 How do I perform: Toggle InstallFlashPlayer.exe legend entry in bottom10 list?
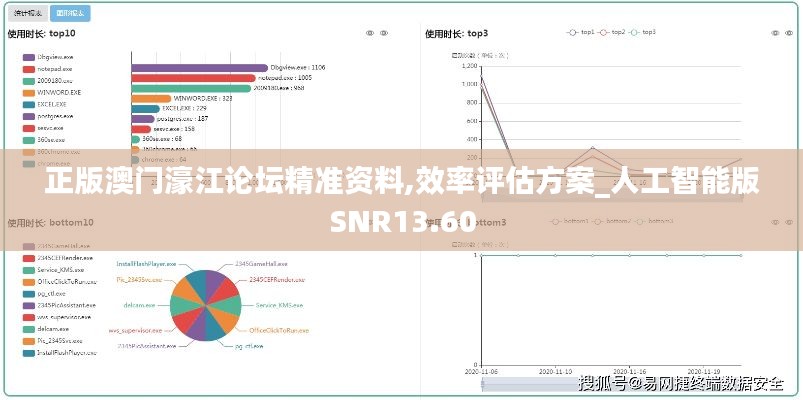pos(59,353)
